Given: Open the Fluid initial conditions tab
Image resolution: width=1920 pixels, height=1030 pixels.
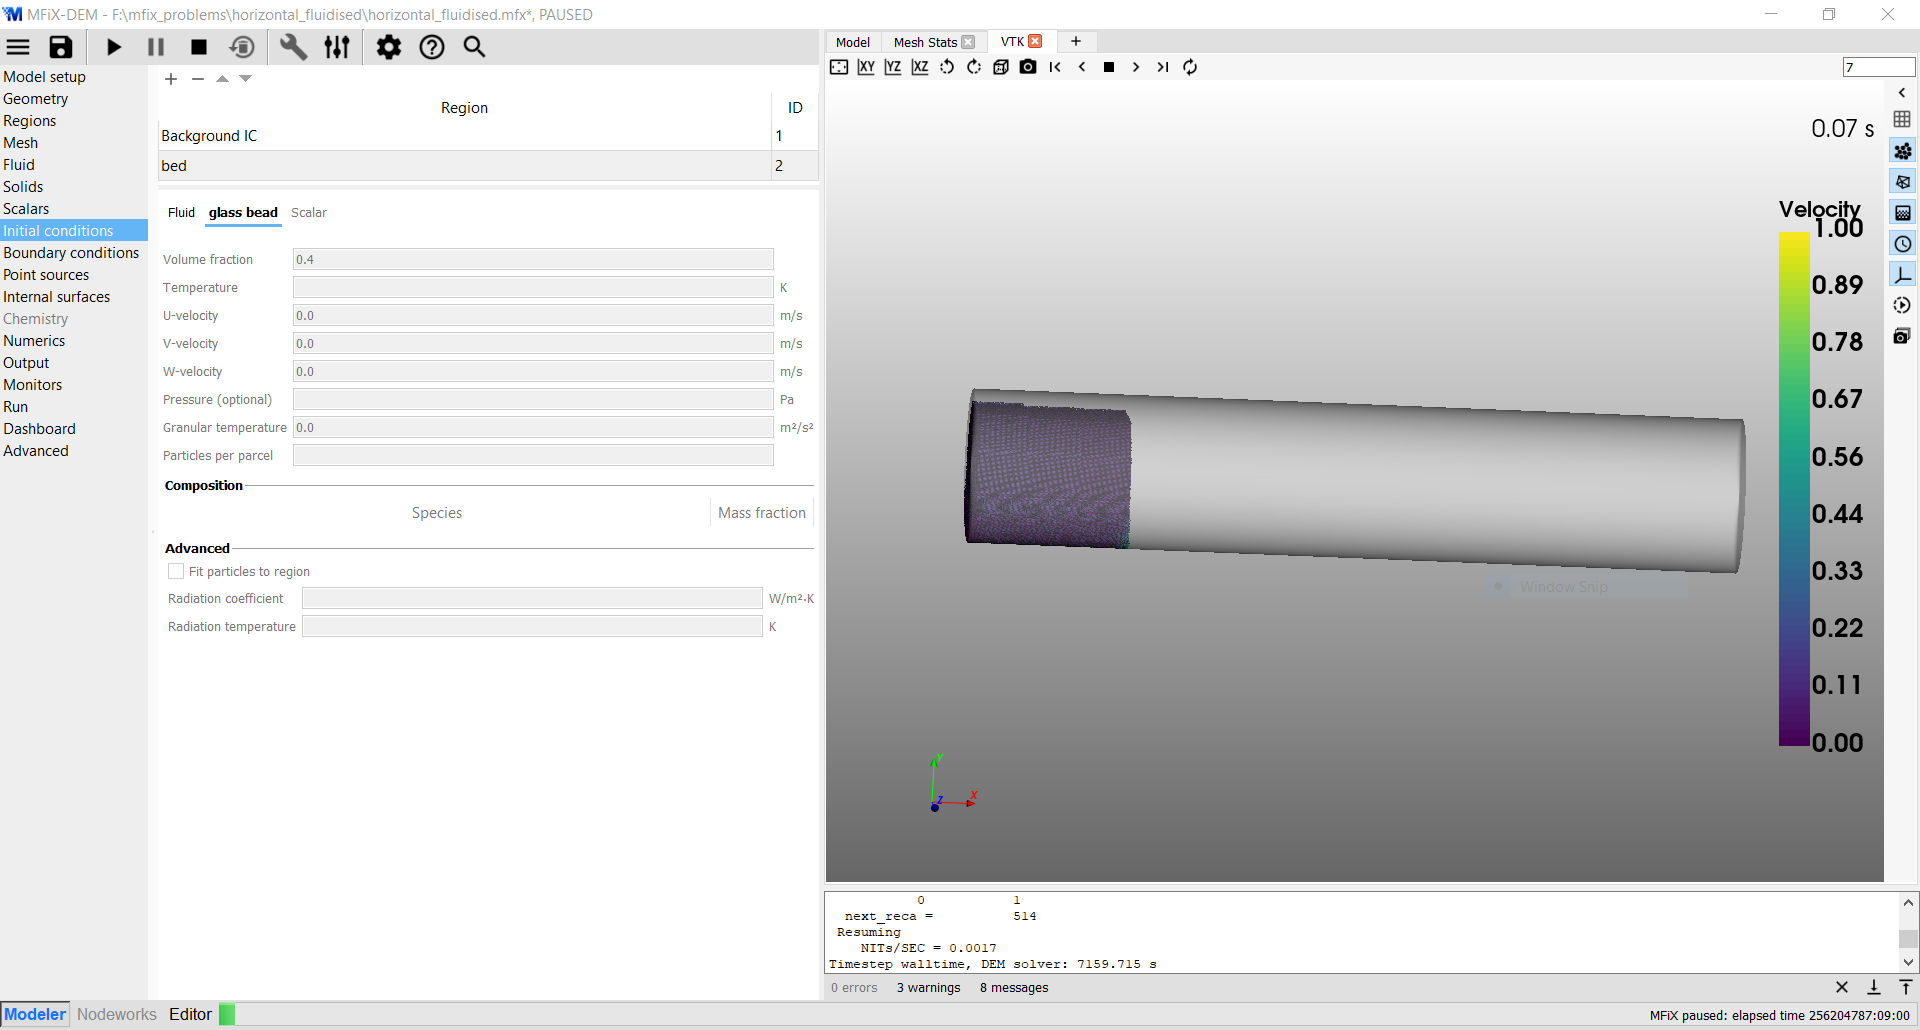Looking at the screenshot, I should tap(181, 212).
